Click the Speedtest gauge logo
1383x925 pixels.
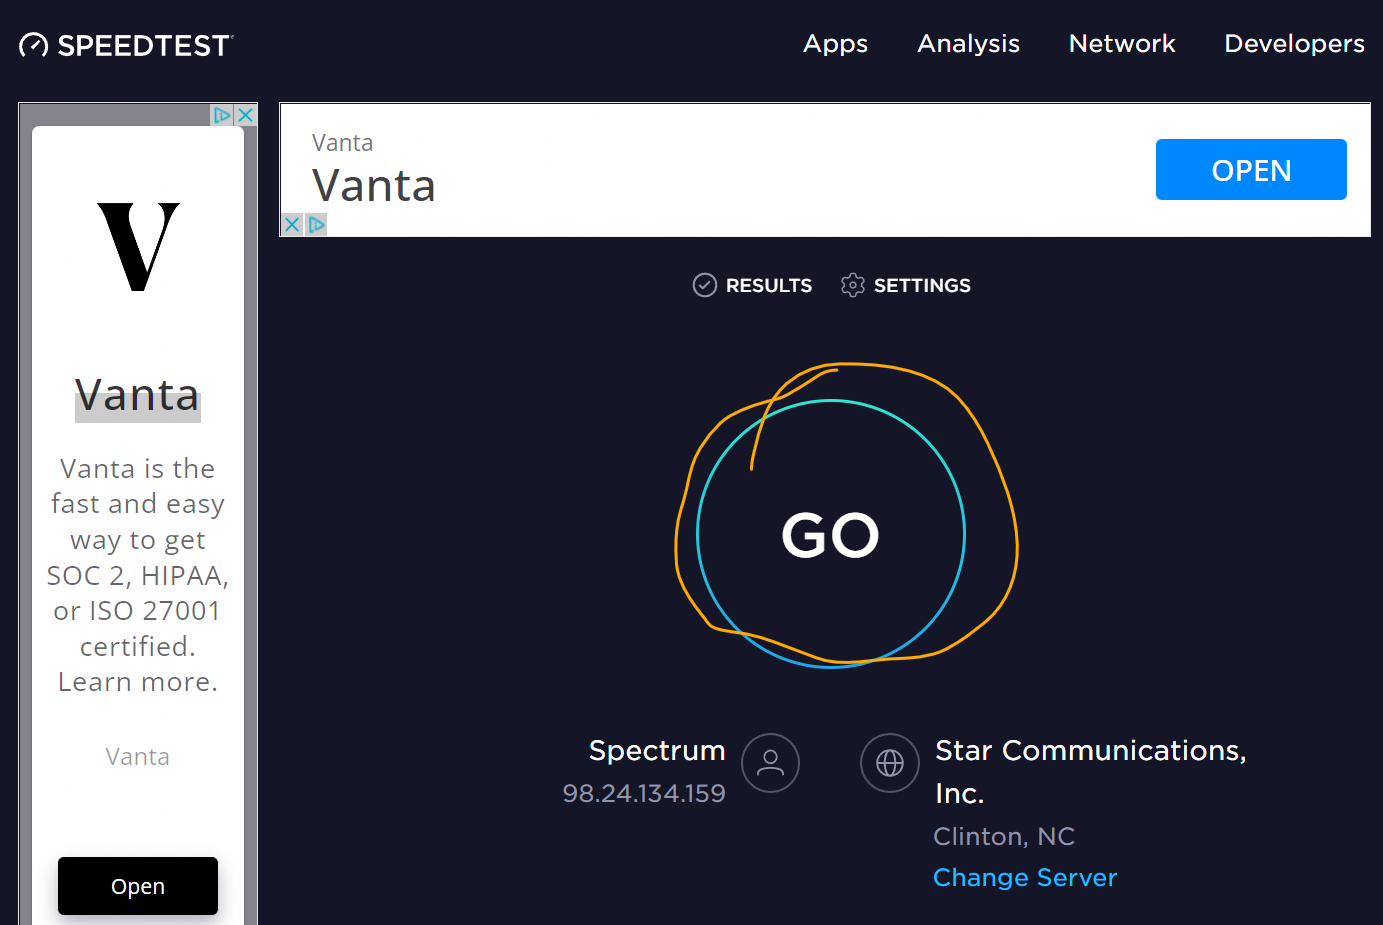[33, 44]
